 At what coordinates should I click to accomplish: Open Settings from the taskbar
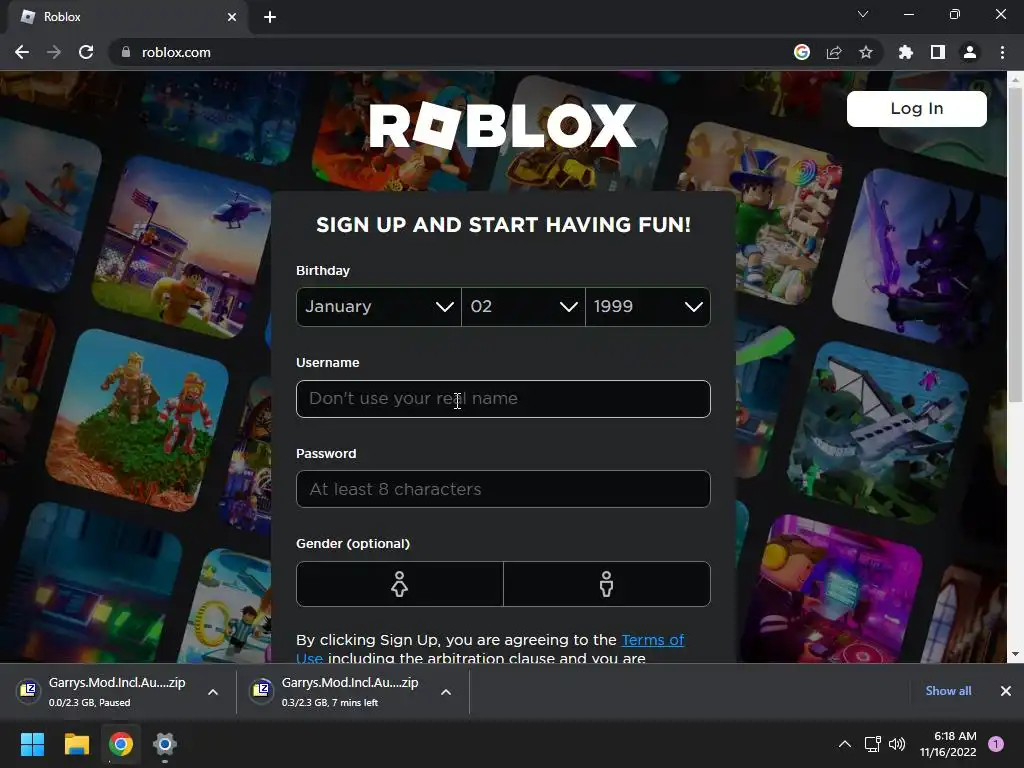tap(165, 744)
